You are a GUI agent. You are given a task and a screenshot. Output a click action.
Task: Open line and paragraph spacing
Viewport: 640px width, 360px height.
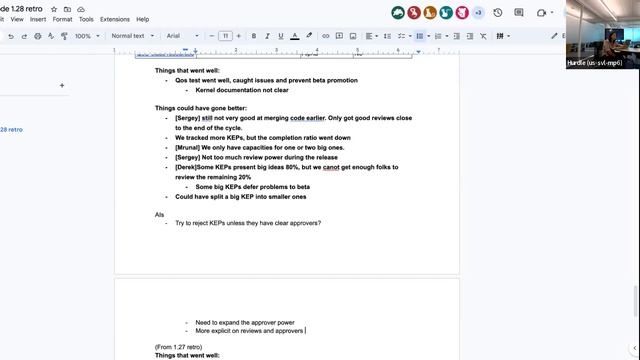(x=387, y=36)
